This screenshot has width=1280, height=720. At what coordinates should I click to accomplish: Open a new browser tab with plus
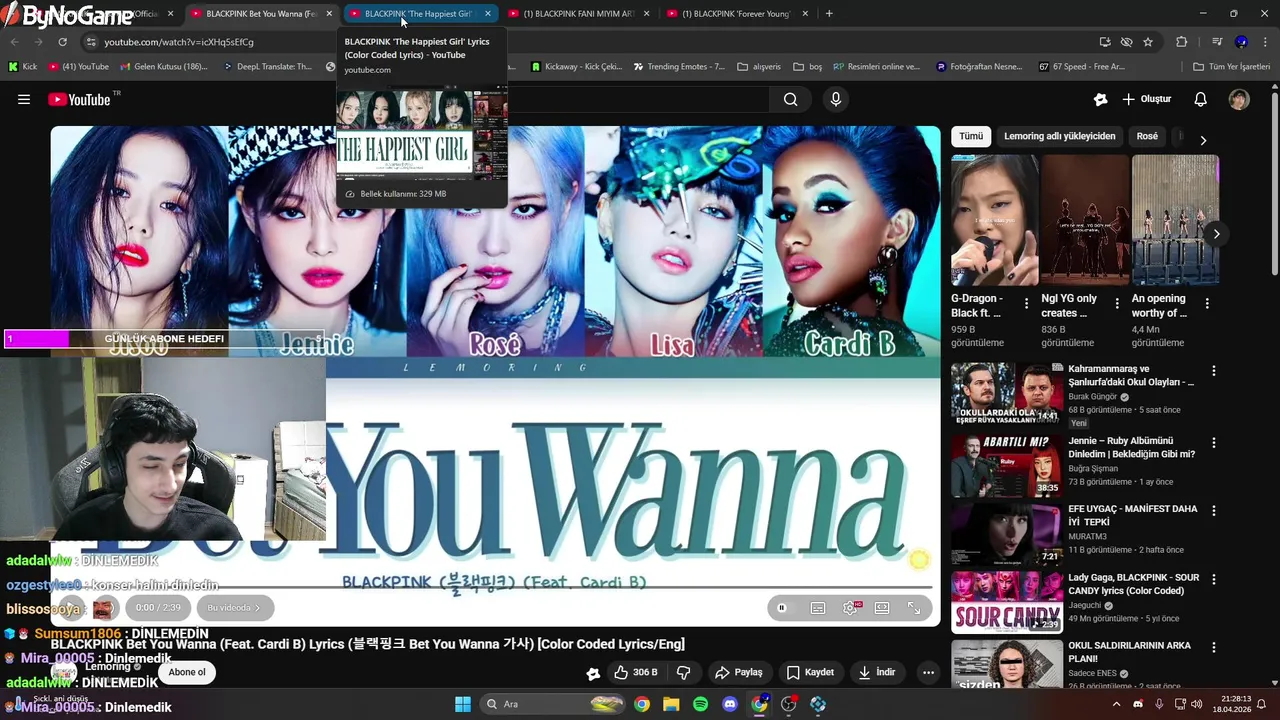[x=829, y=14]
